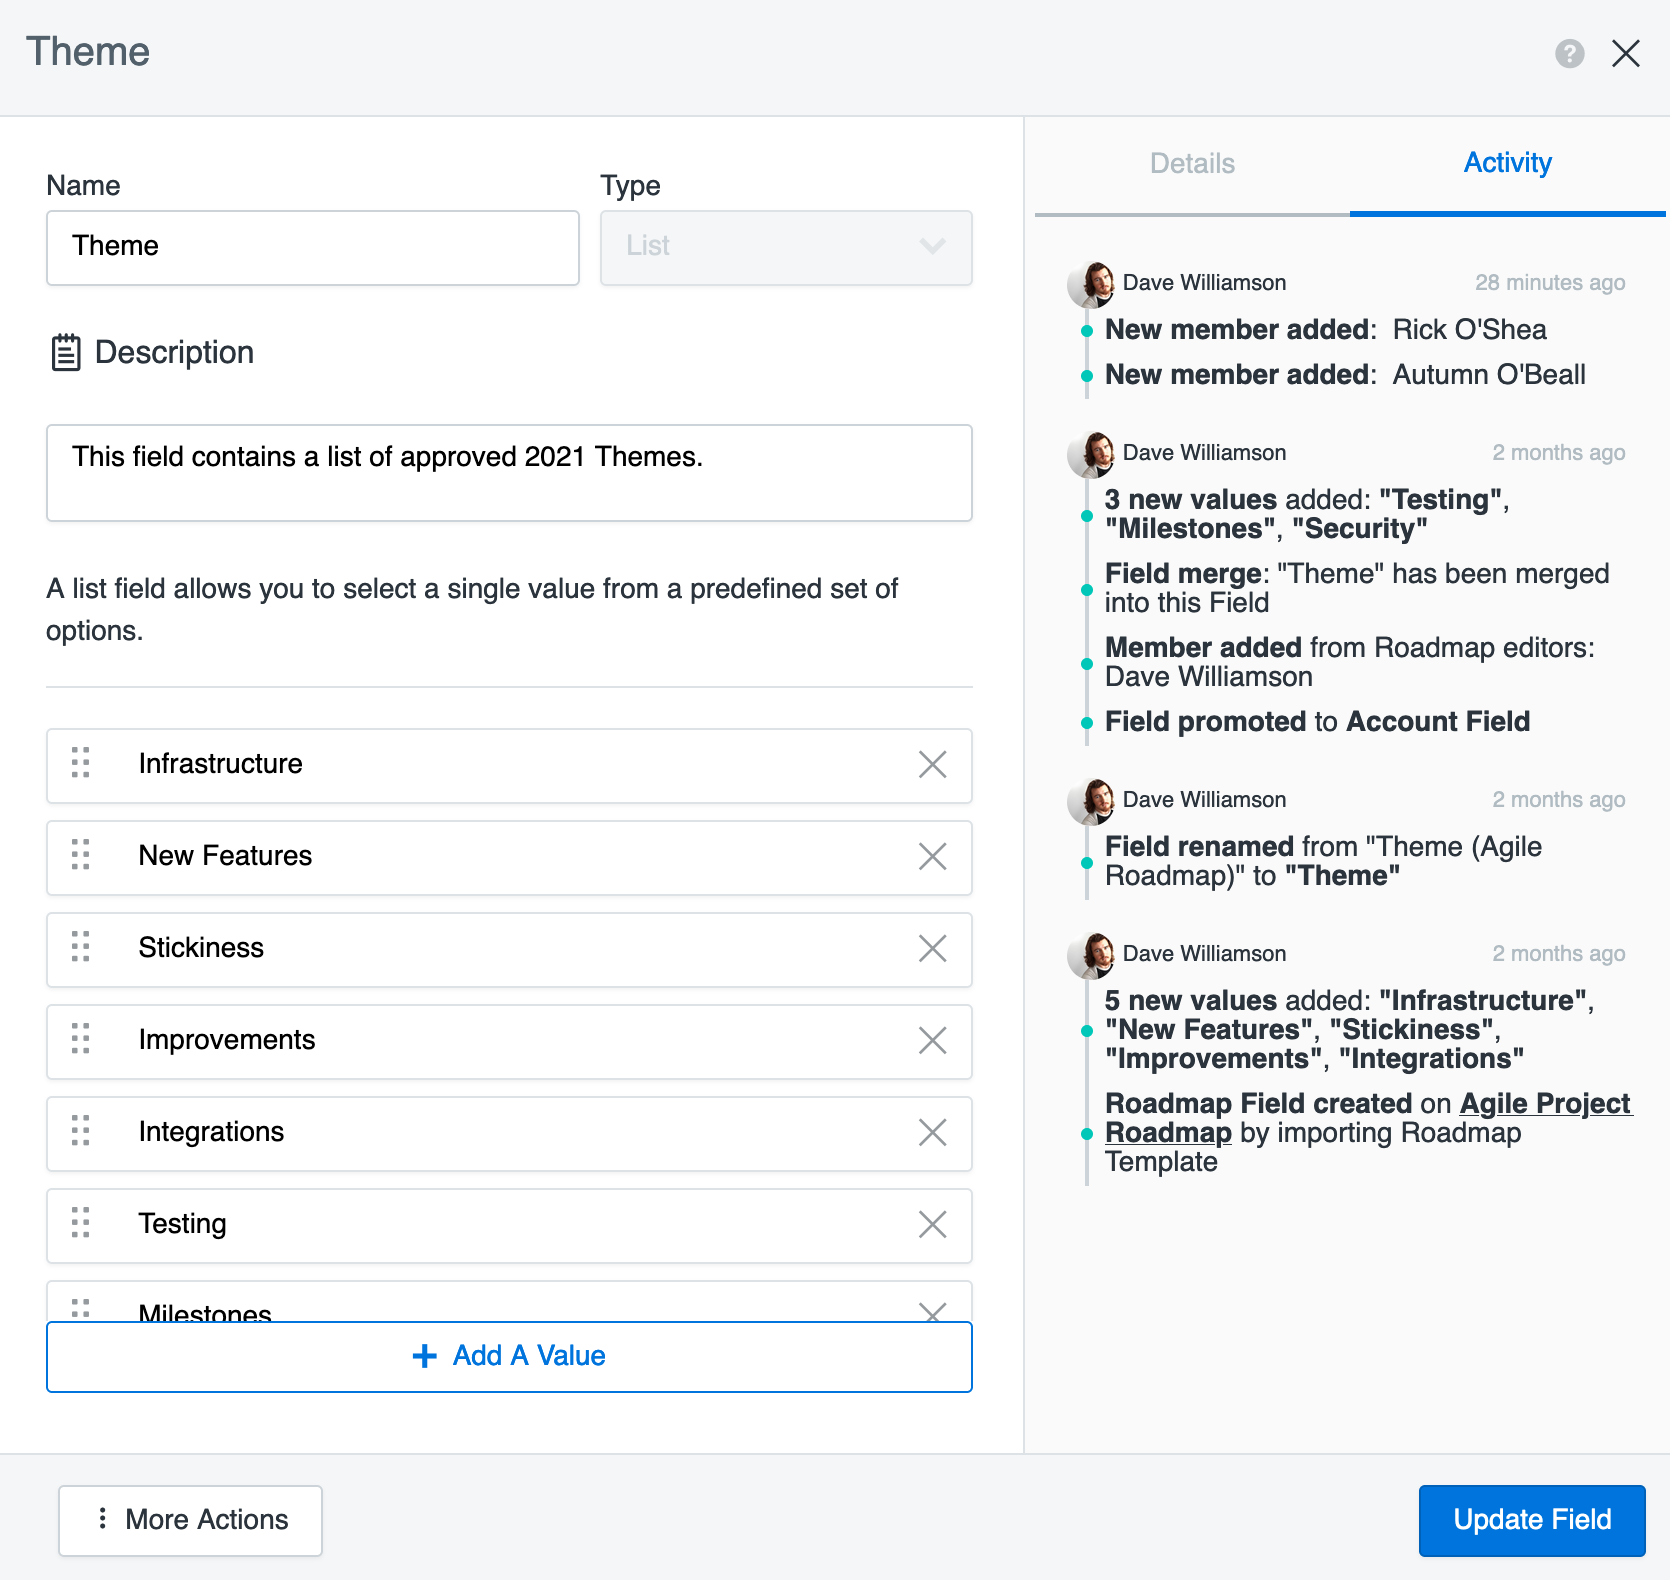The image size is (1670, 1580).
Task: Click the Update Field button
Action: [x=1531, y=1520]
